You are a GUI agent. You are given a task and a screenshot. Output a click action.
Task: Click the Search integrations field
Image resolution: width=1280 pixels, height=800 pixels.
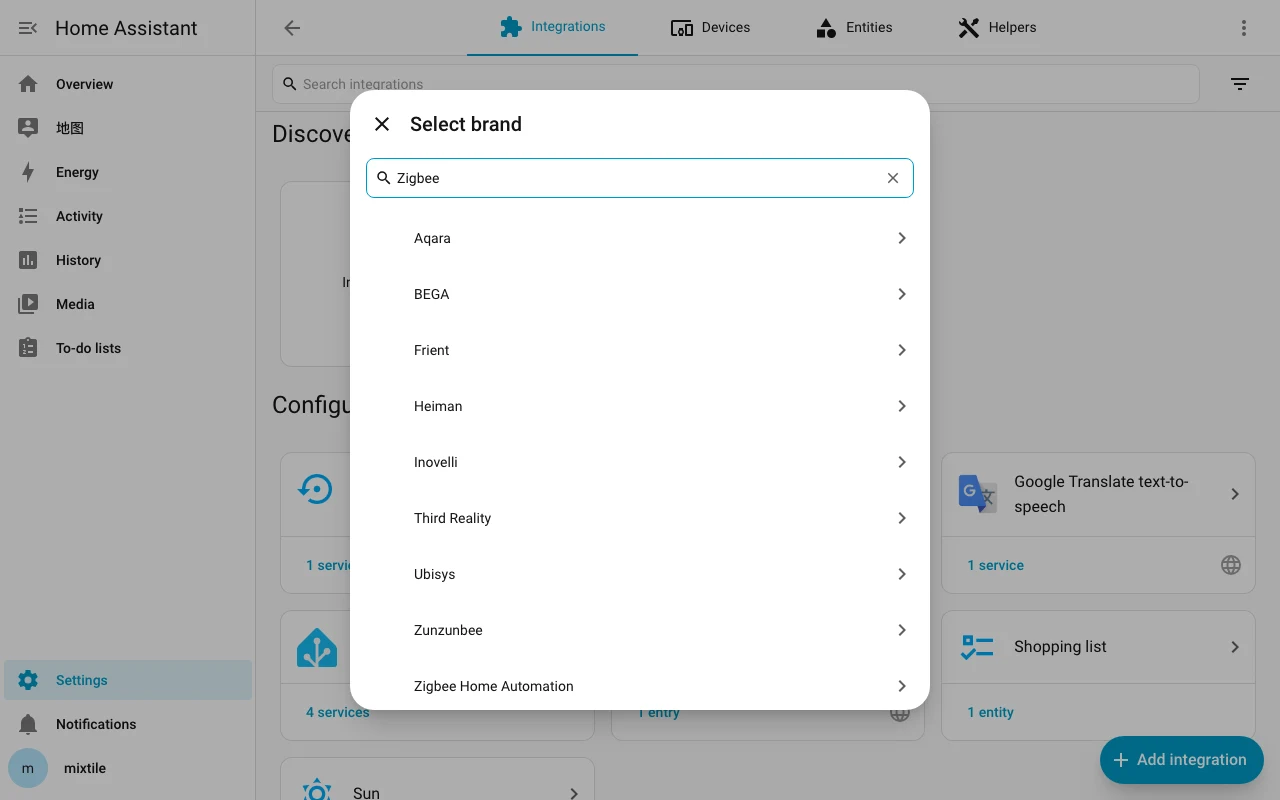coord(736,84)
